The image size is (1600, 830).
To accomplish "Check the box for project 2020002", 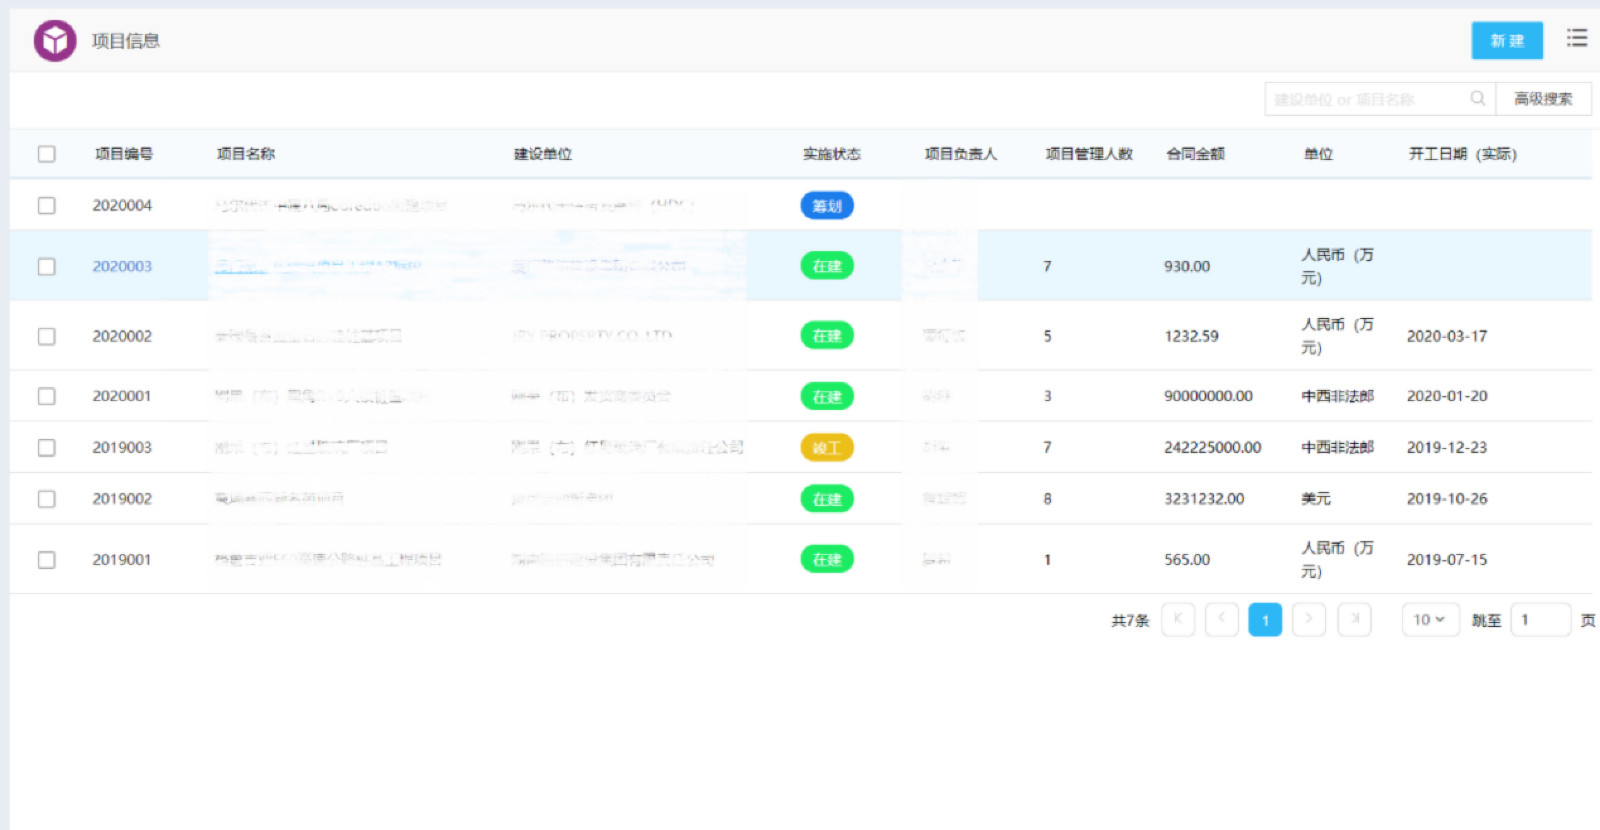I will 47,336.
